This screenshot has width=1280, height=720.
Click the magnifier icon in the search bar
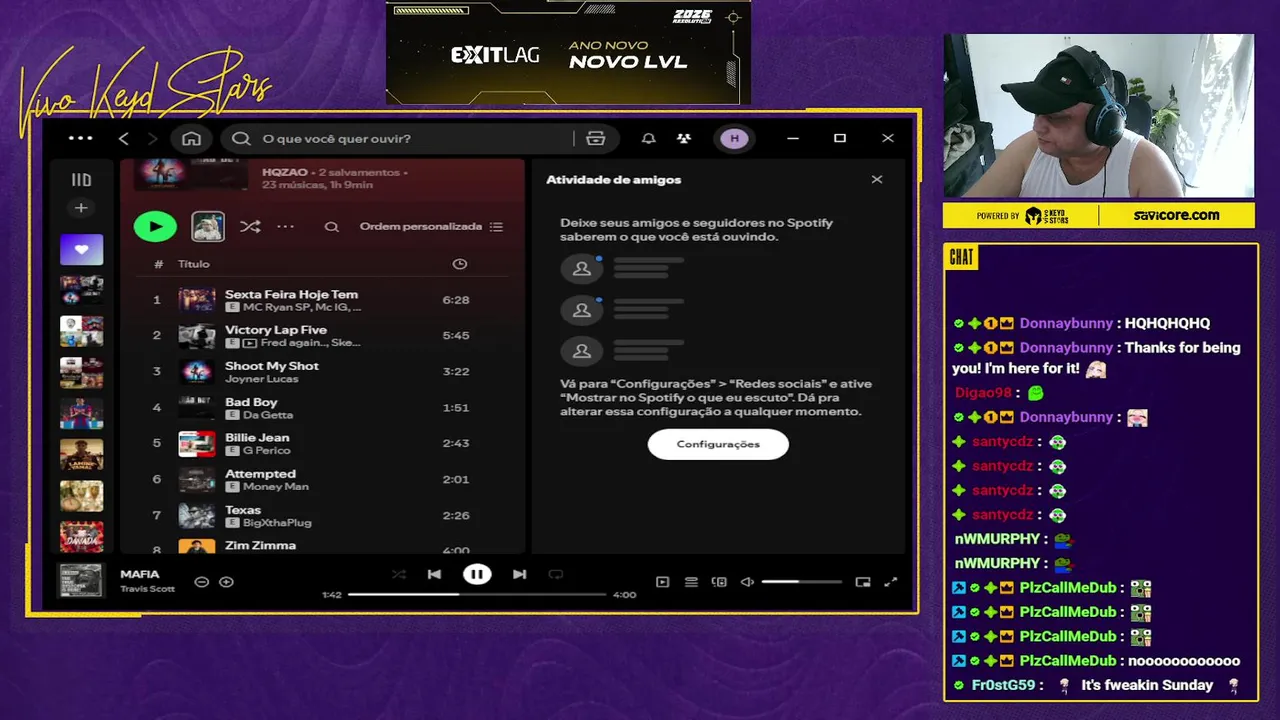(241, 138)
